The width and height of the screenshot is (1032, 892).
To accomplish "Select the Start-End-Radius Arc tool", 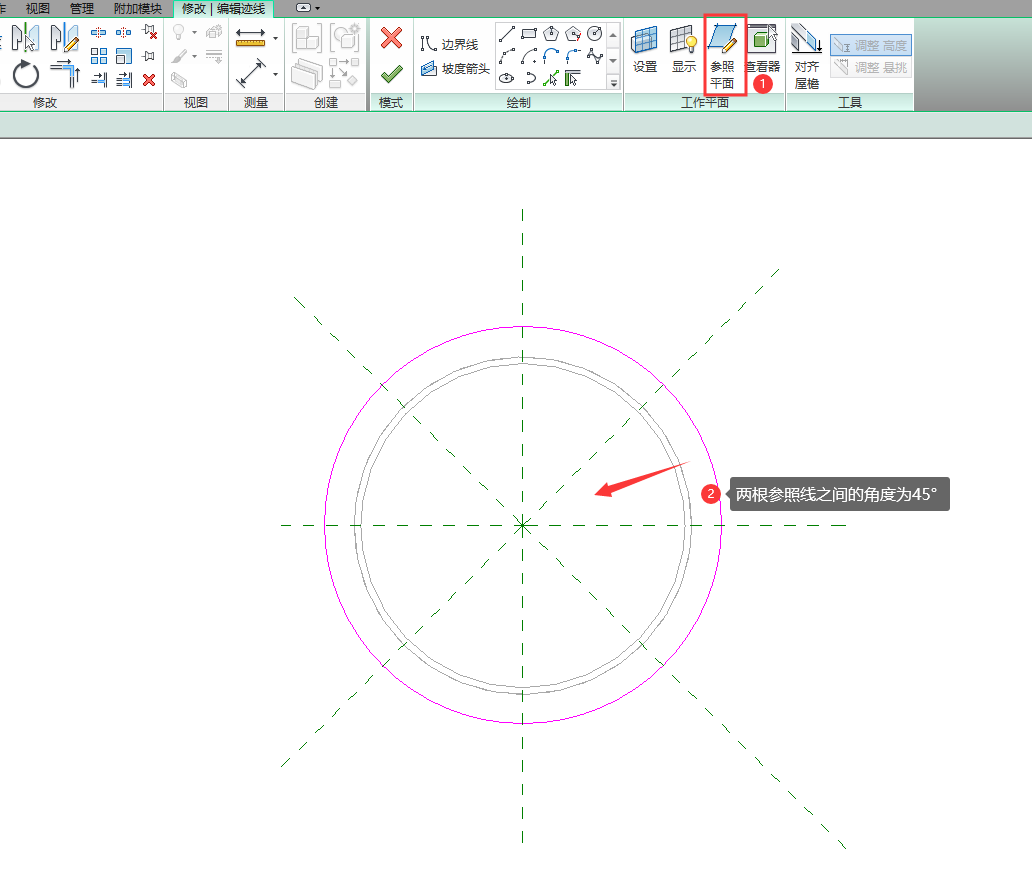I will (507, 56).
